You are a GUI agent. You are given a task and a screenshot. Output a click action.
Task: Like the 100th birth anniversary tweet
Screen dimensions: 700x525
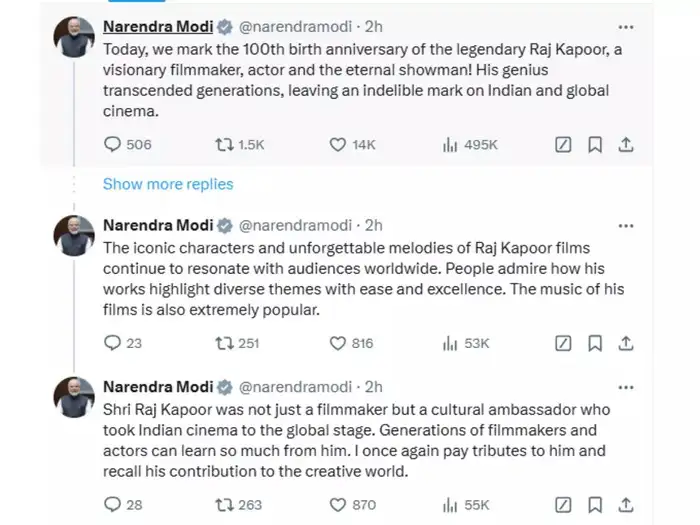pyautogui.click(x=338, y=144)
